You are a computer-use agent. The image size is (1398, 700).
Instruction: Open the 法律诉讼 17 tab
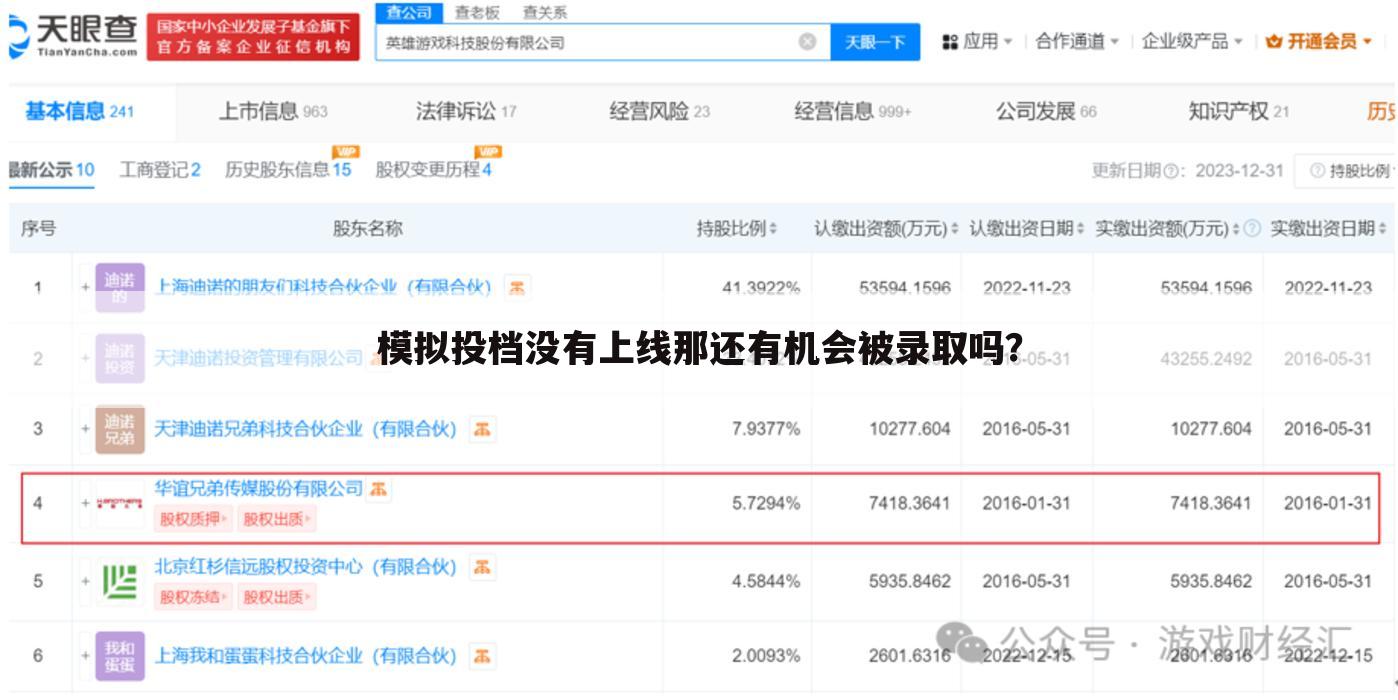pyautogui.click(x=466, y=112)
